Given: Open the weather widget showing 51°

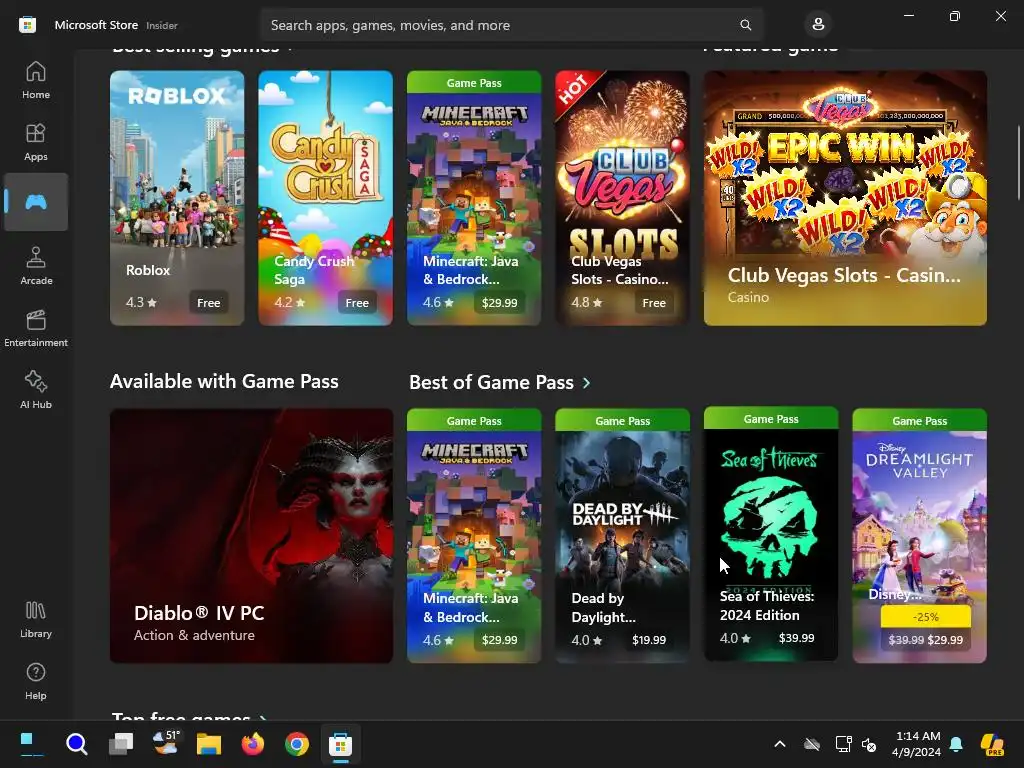Looking at the screenshot, I should [x=165, y=744].
